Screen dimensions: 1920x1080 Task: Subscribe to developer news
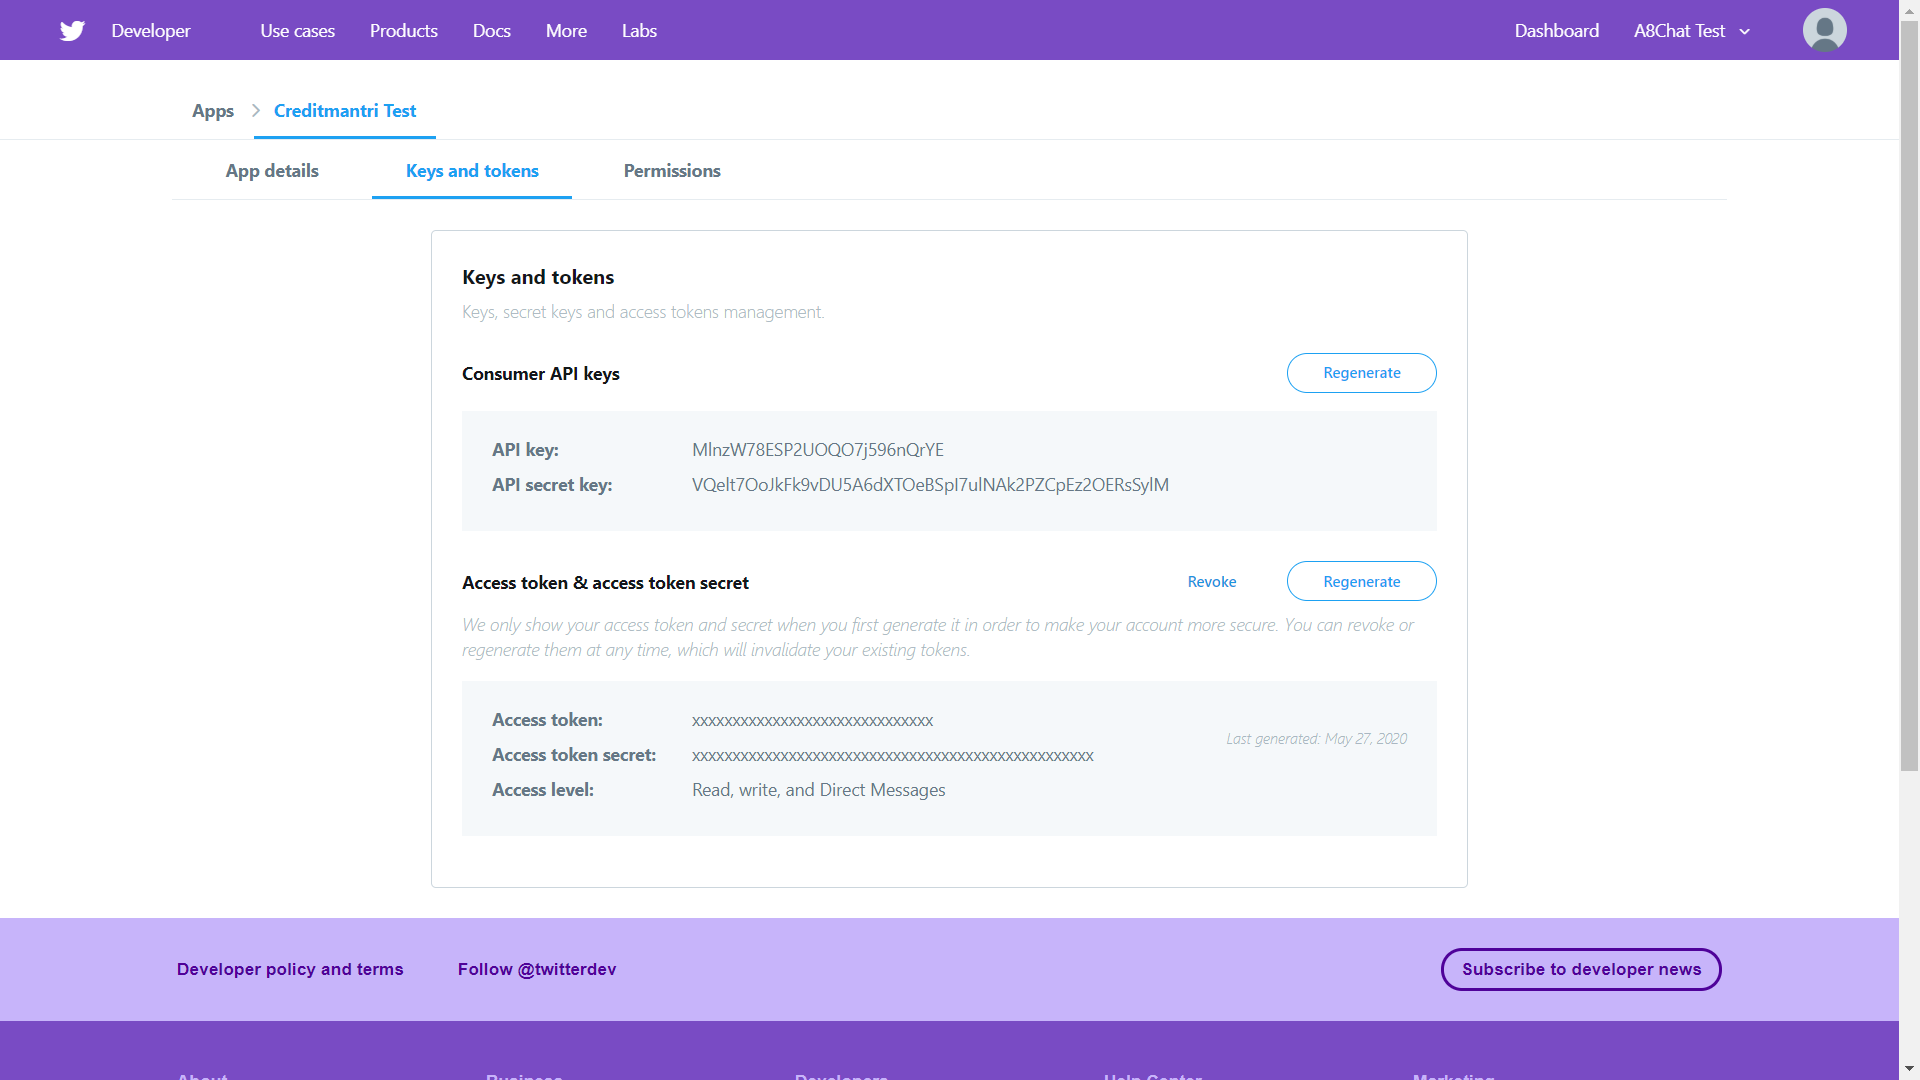[1581, 969]
